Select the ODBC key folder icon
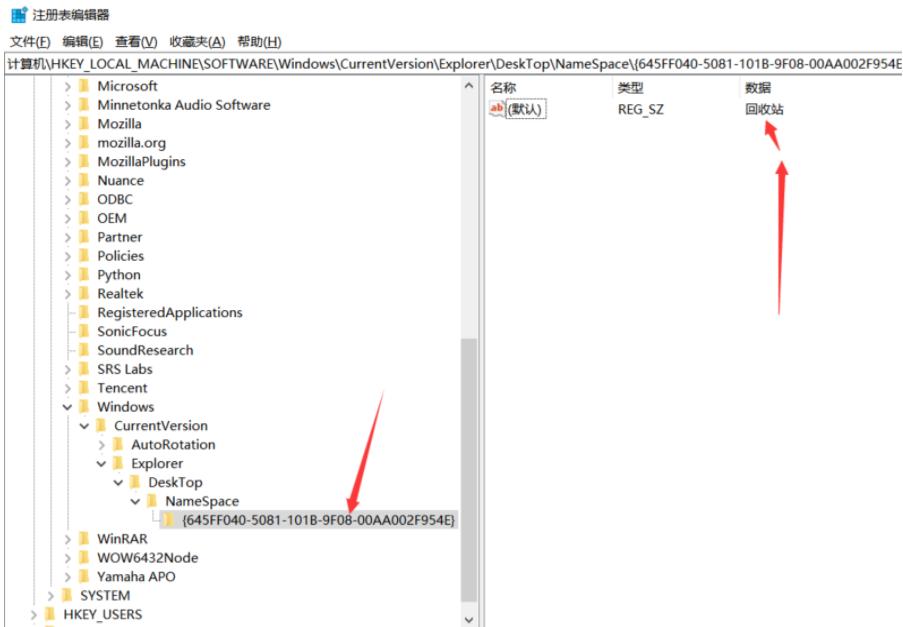 [86, 199]
